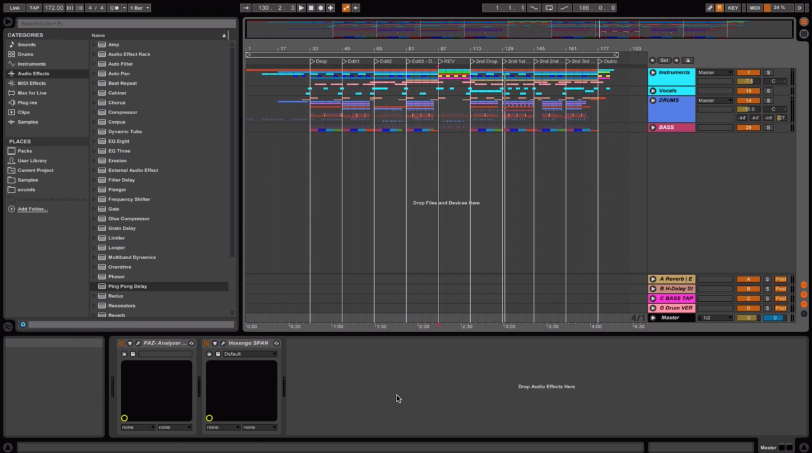Toggle the metronome button
812x453 pixels.
tap(114, 8)
